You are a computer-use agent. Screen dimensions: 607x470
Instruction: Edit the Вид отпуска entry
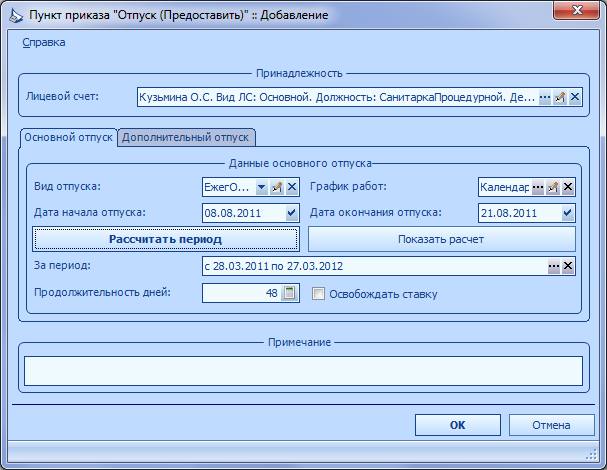(x=276, y=187)
